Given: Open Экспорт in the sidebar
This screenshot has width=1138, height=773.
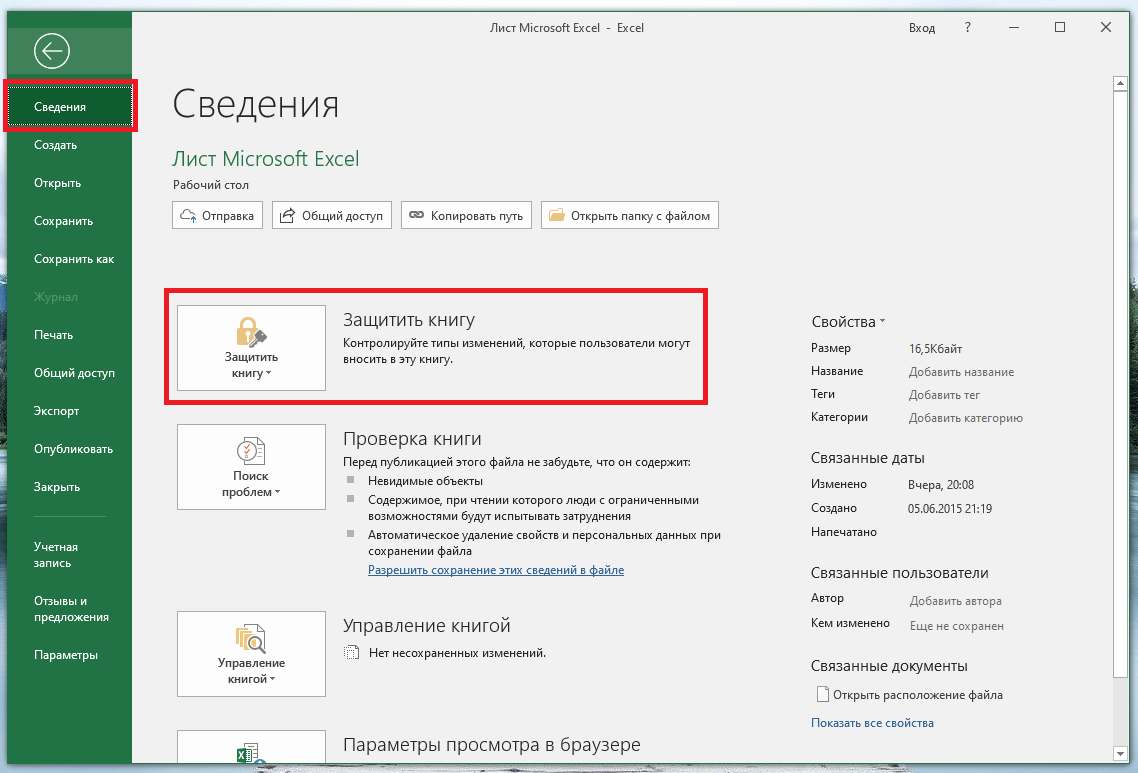Looking at the screenshot, I should click(70, 411).
